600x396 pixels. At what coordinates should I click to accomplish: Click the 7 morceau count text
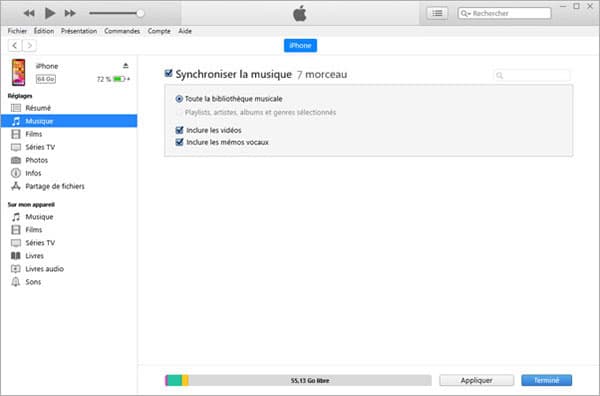click(322, 74)
